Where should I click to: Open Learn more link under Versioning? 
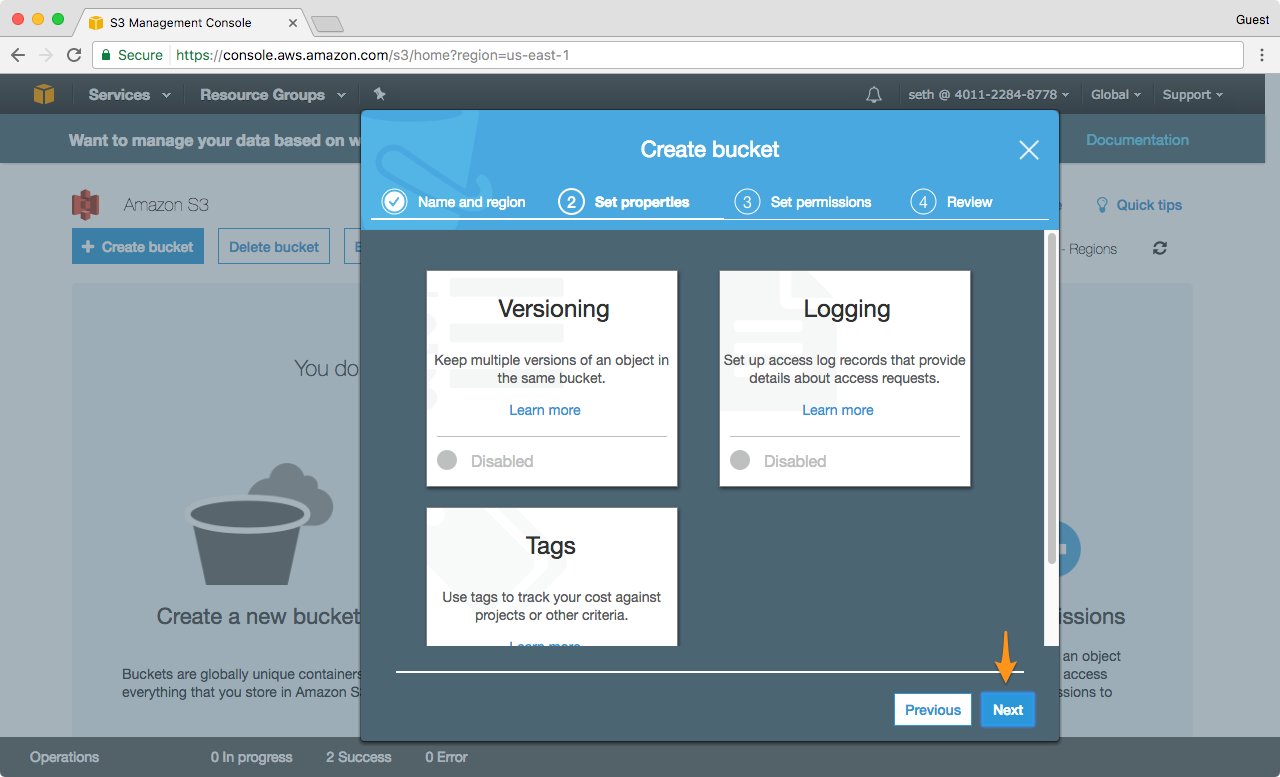[x=544, y=410]
